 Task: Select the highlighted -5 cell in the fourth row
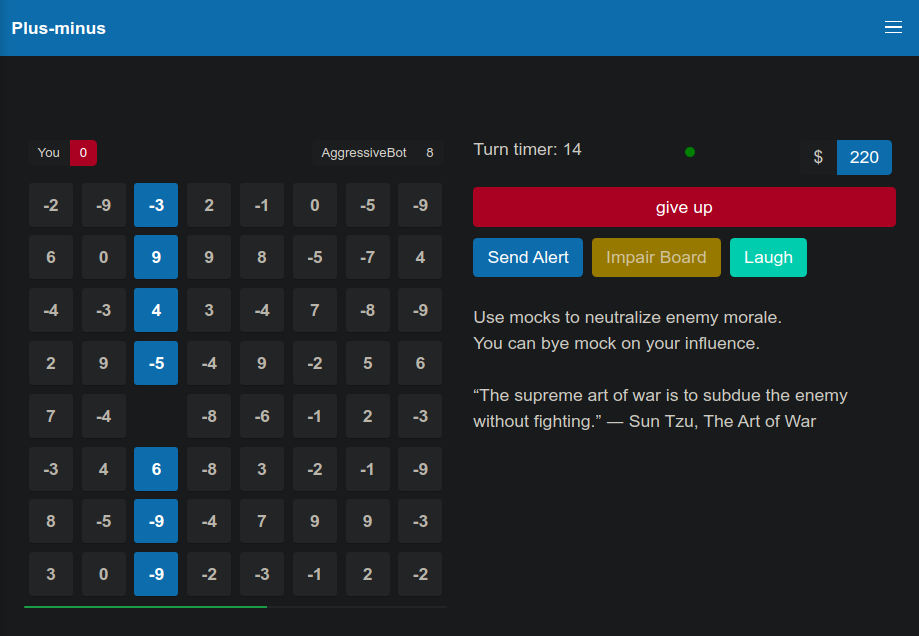tap(156, 362)
